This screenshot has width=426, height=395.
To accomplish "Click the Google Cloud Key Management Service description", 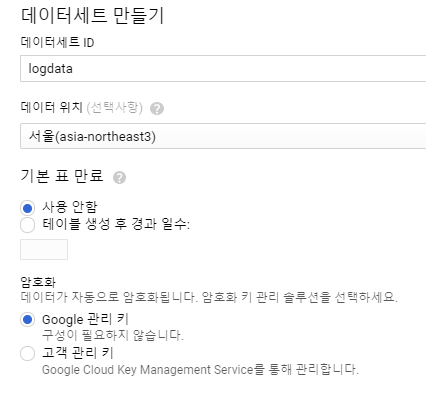I will [x=200, y=370].
